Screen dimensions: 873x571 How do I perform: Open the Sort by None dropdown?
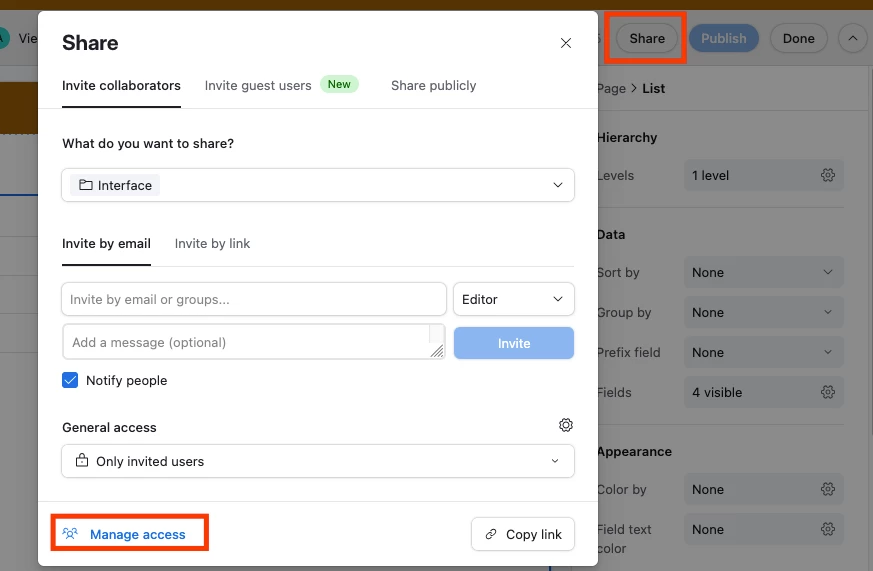[763, 272]
